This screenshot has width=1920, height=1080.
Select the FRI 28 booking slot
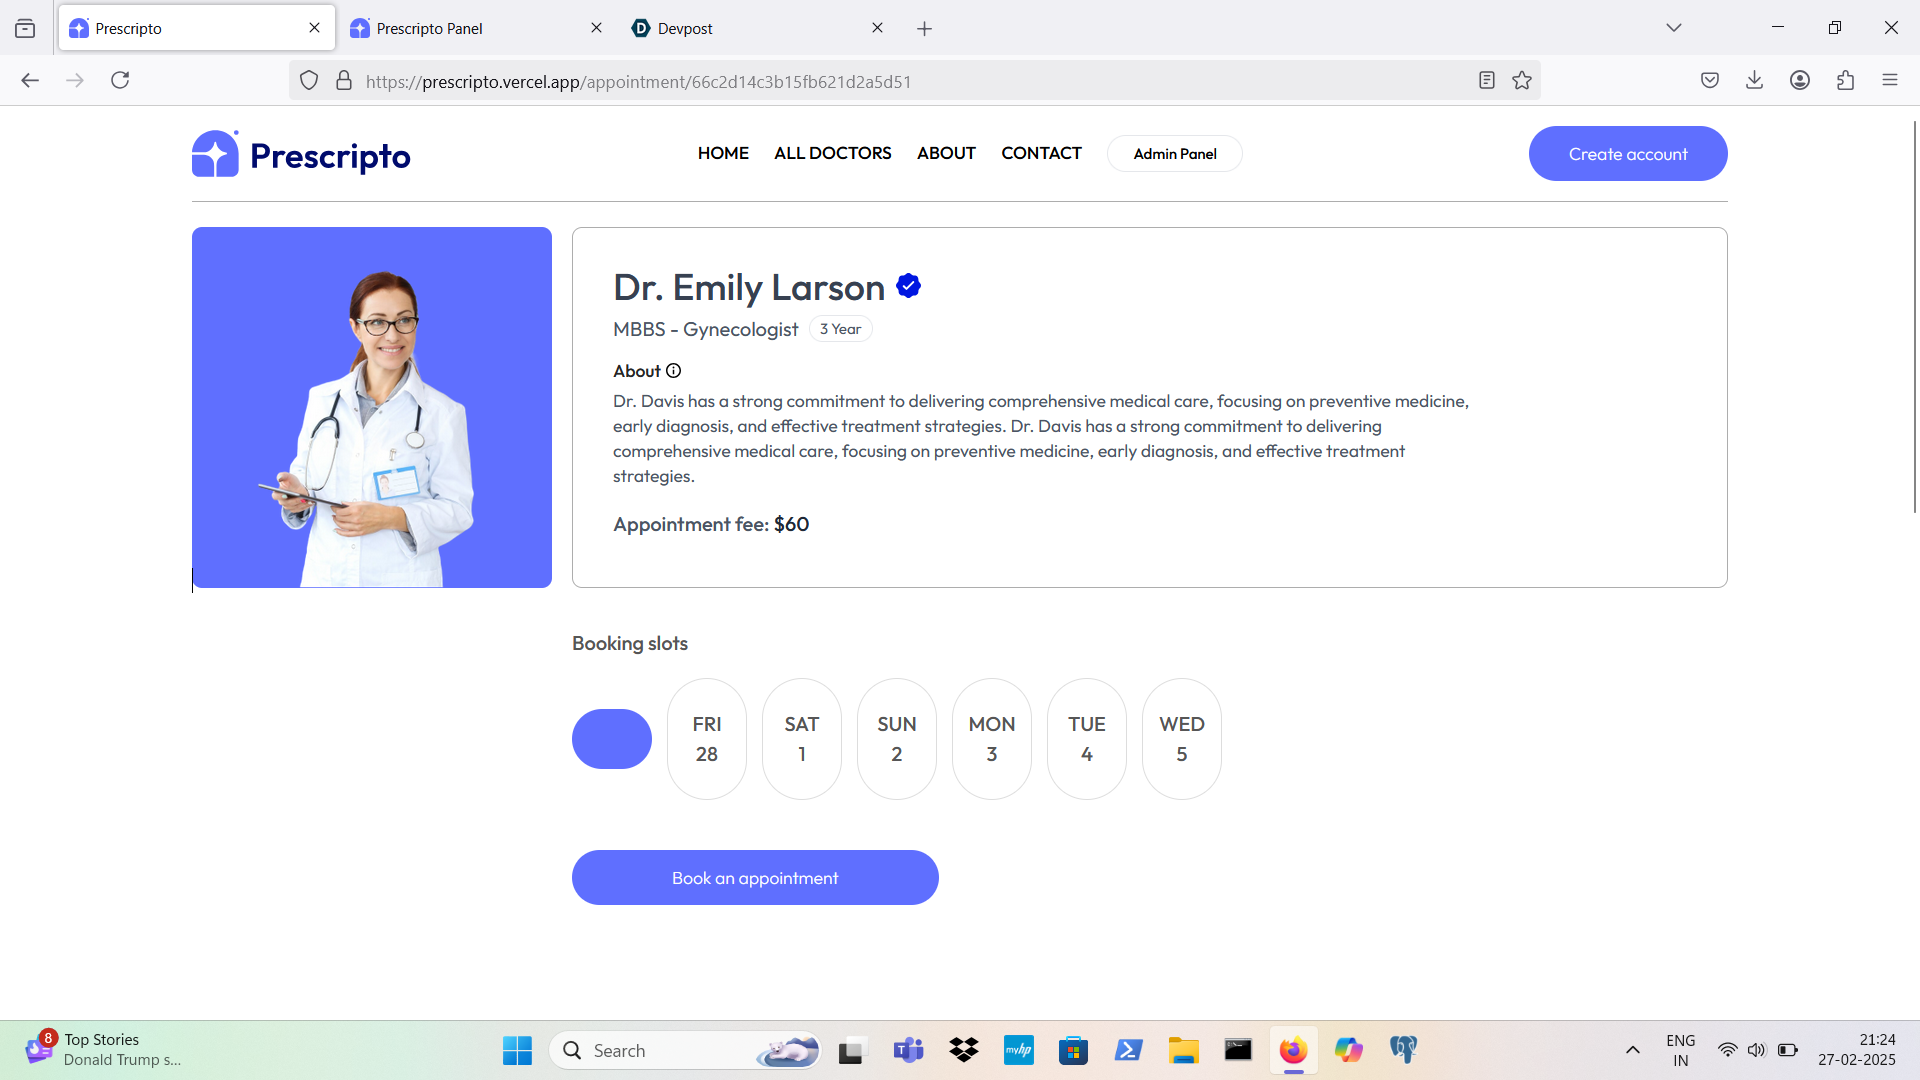[x=707, y=739]
